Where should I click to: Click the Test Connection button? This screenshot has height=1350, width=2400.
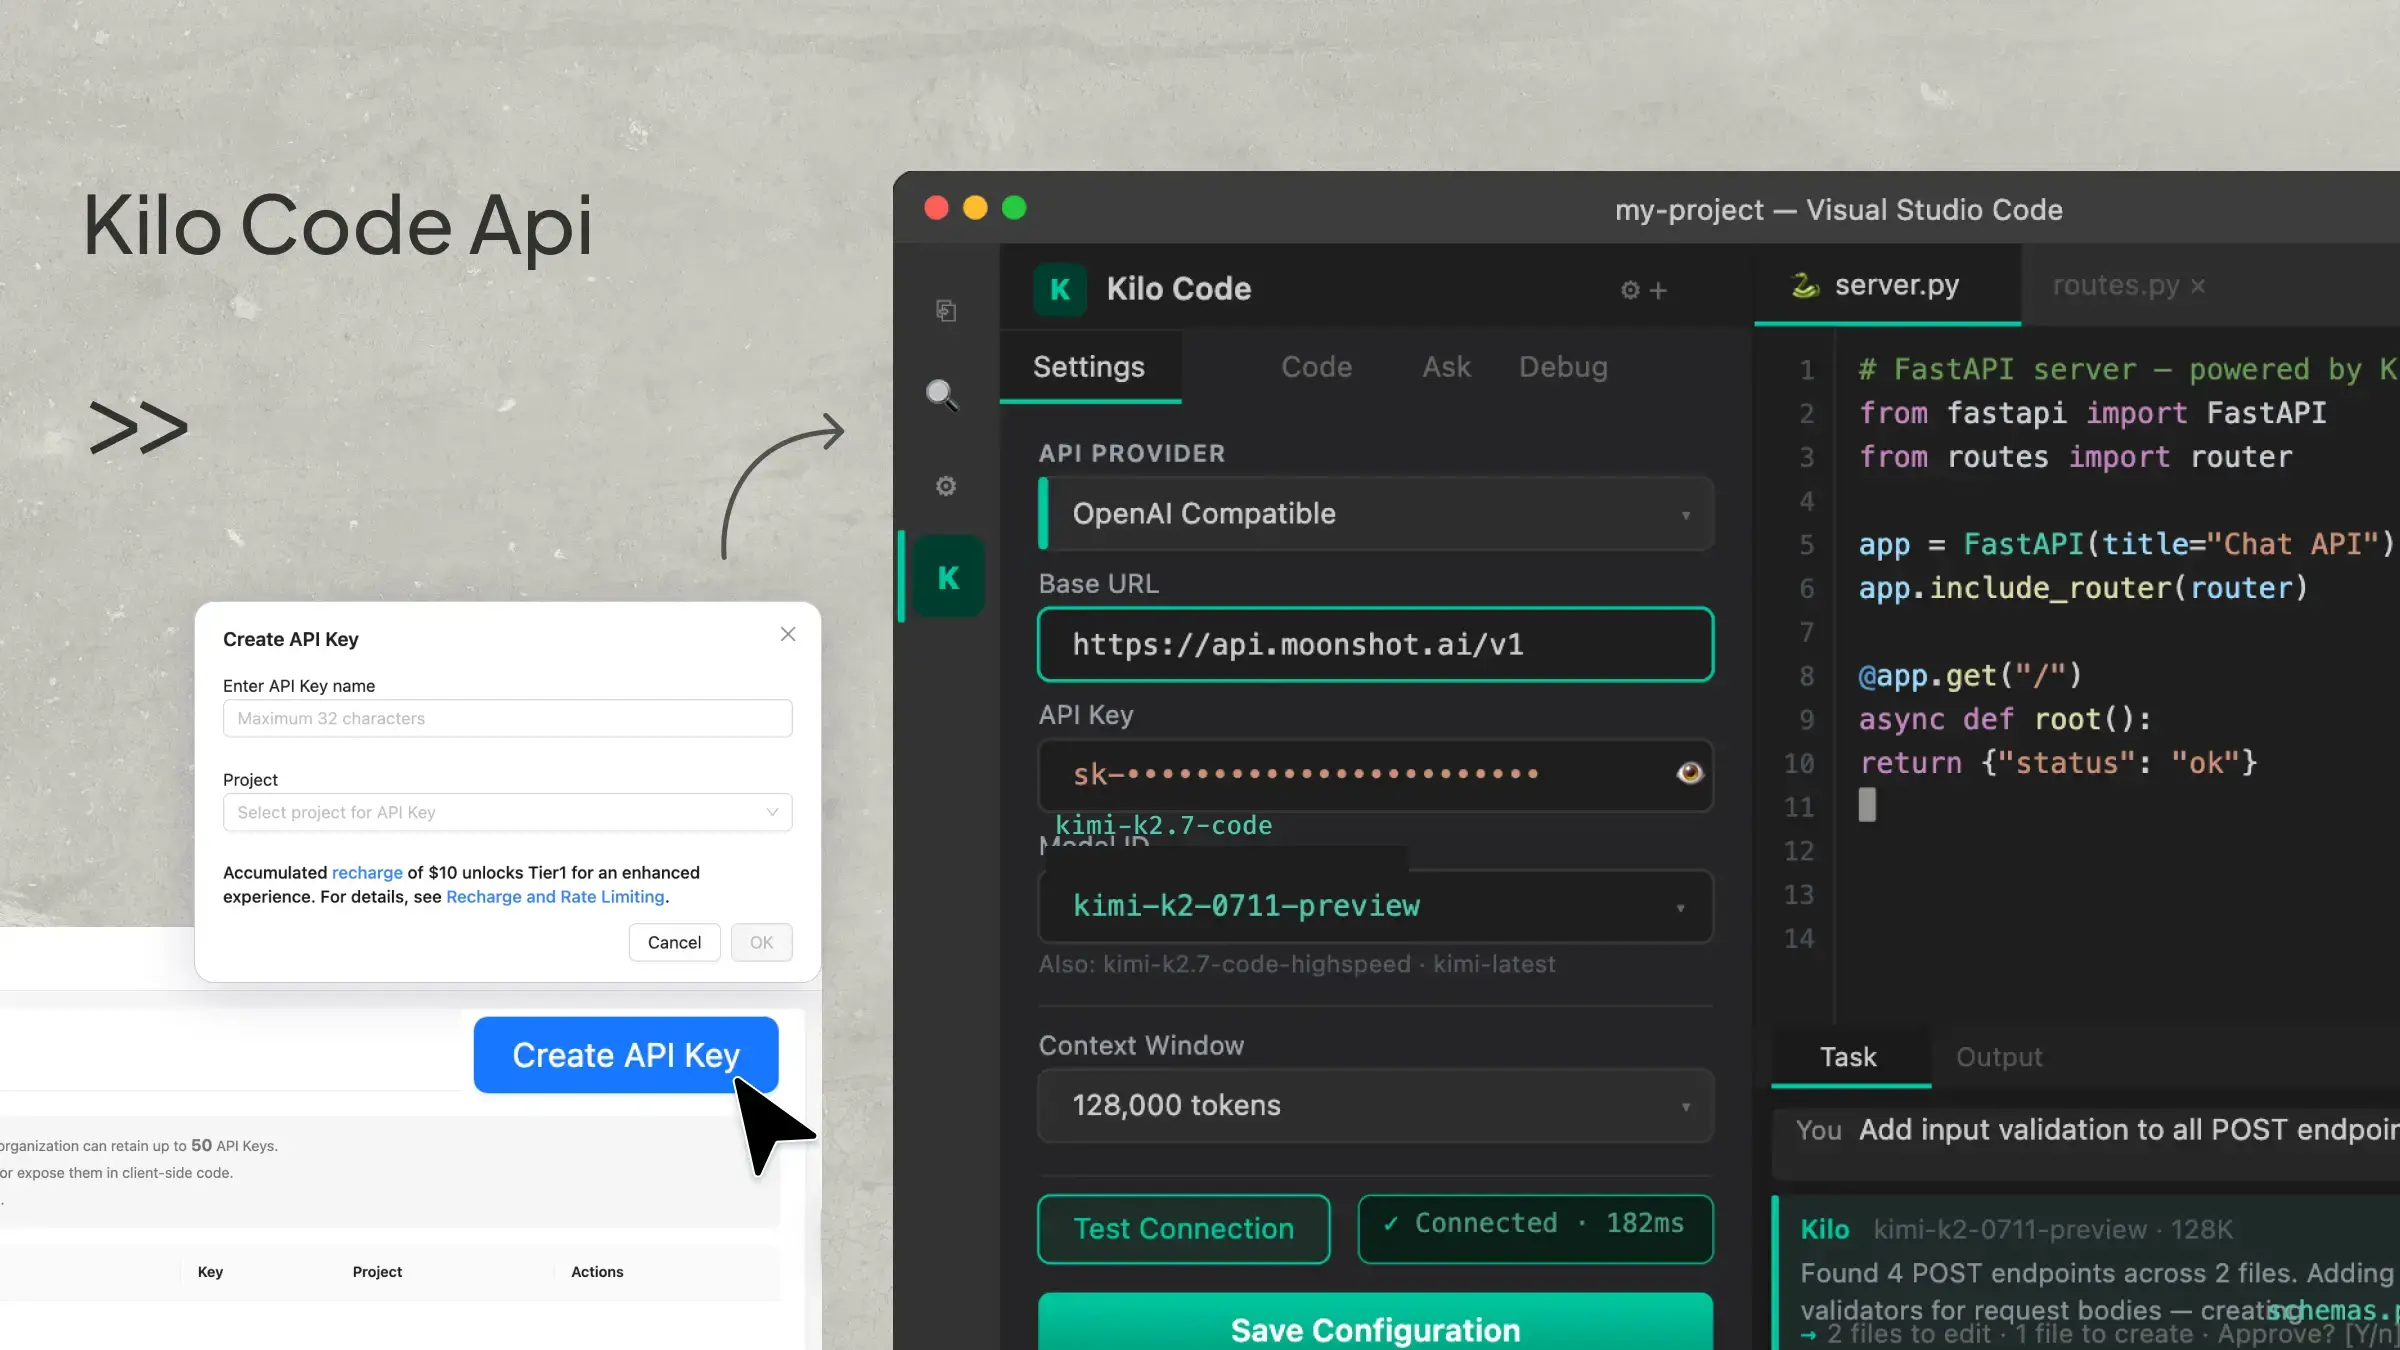tap(1184, 1229)
